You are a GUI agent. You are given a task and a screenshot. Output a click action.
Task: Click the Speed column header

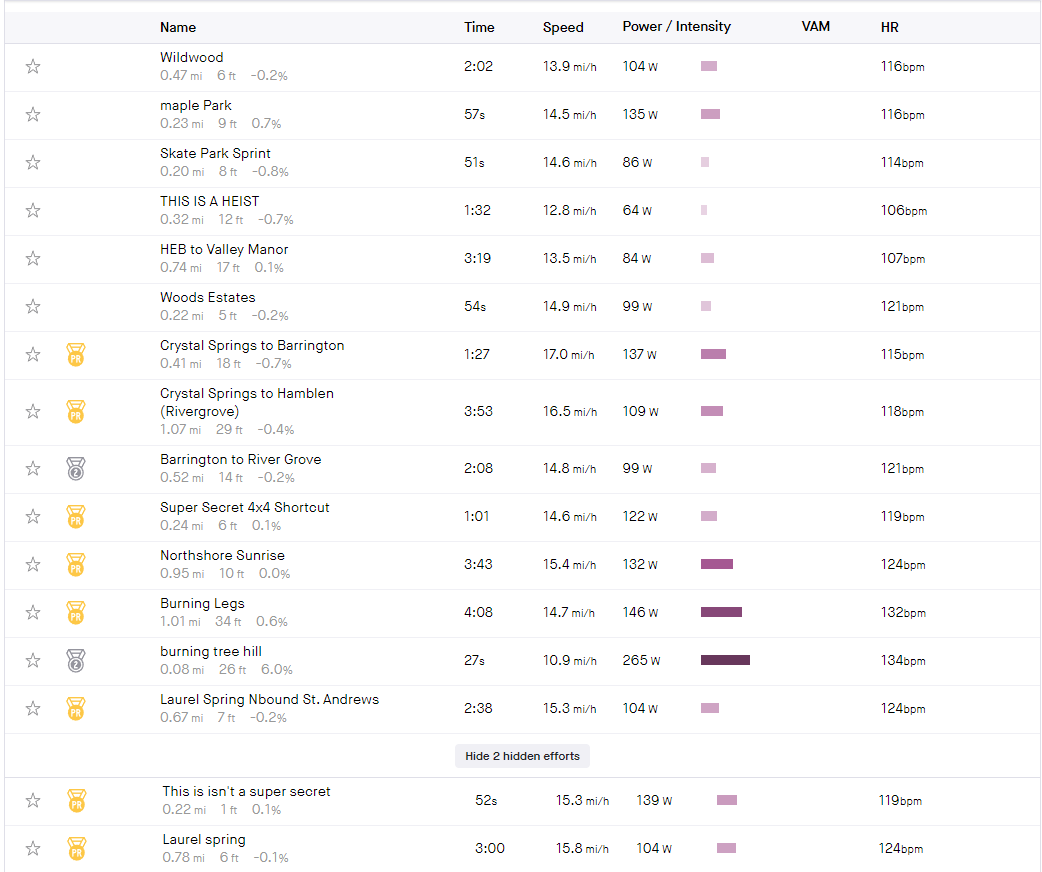[563, 27]
